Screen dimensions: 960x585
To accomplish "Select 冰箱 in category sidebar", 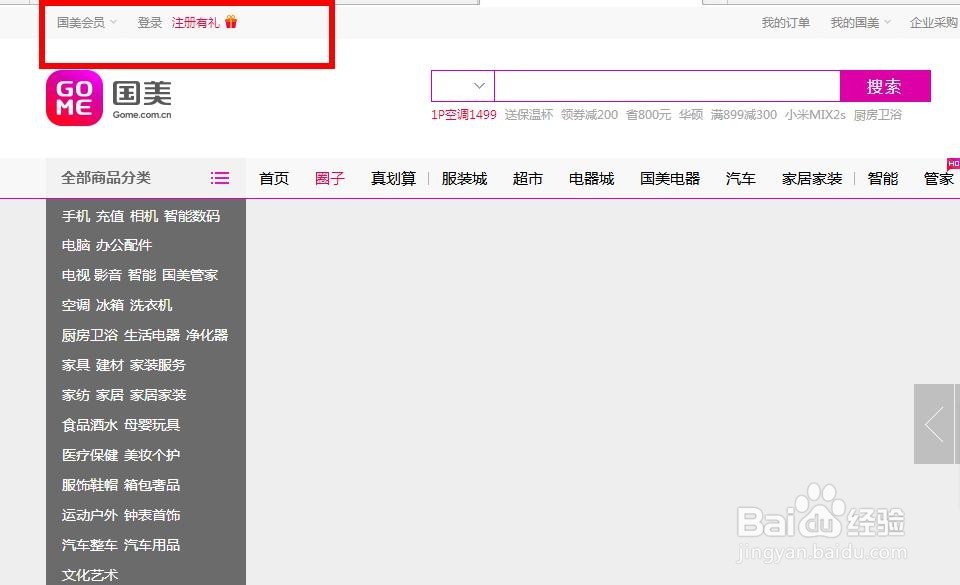I will coord(110,305).
